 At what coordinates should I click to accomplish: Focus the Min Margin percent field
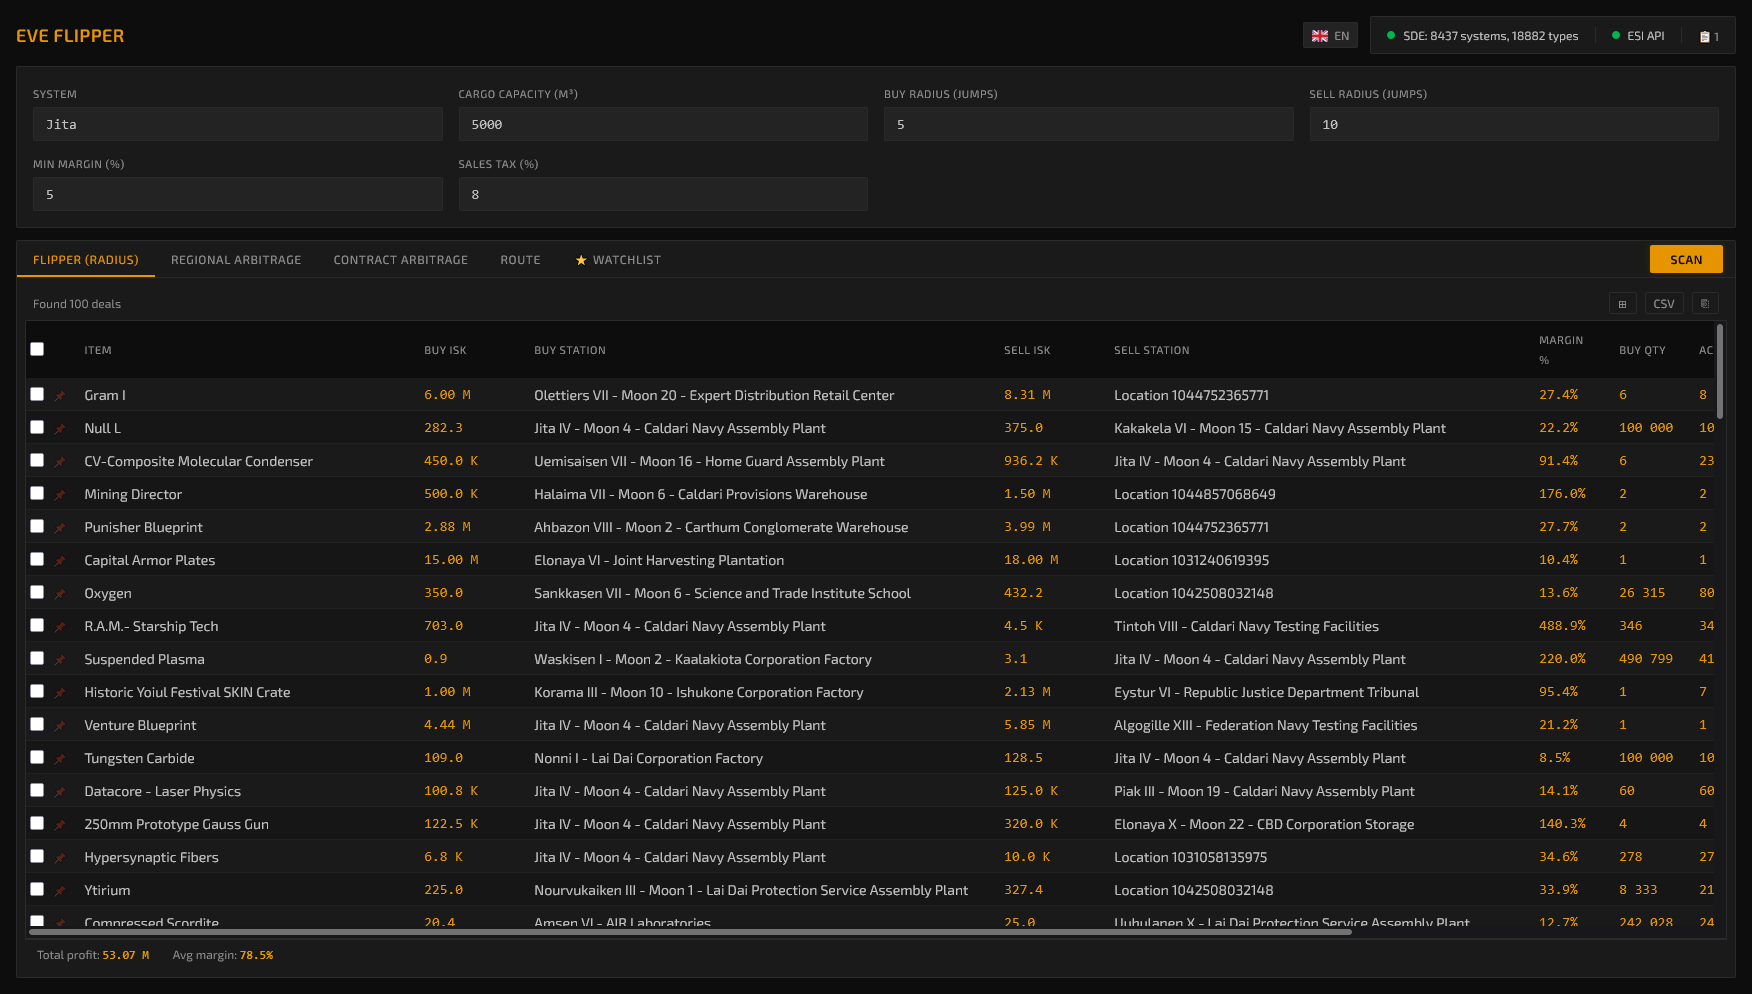238,194
